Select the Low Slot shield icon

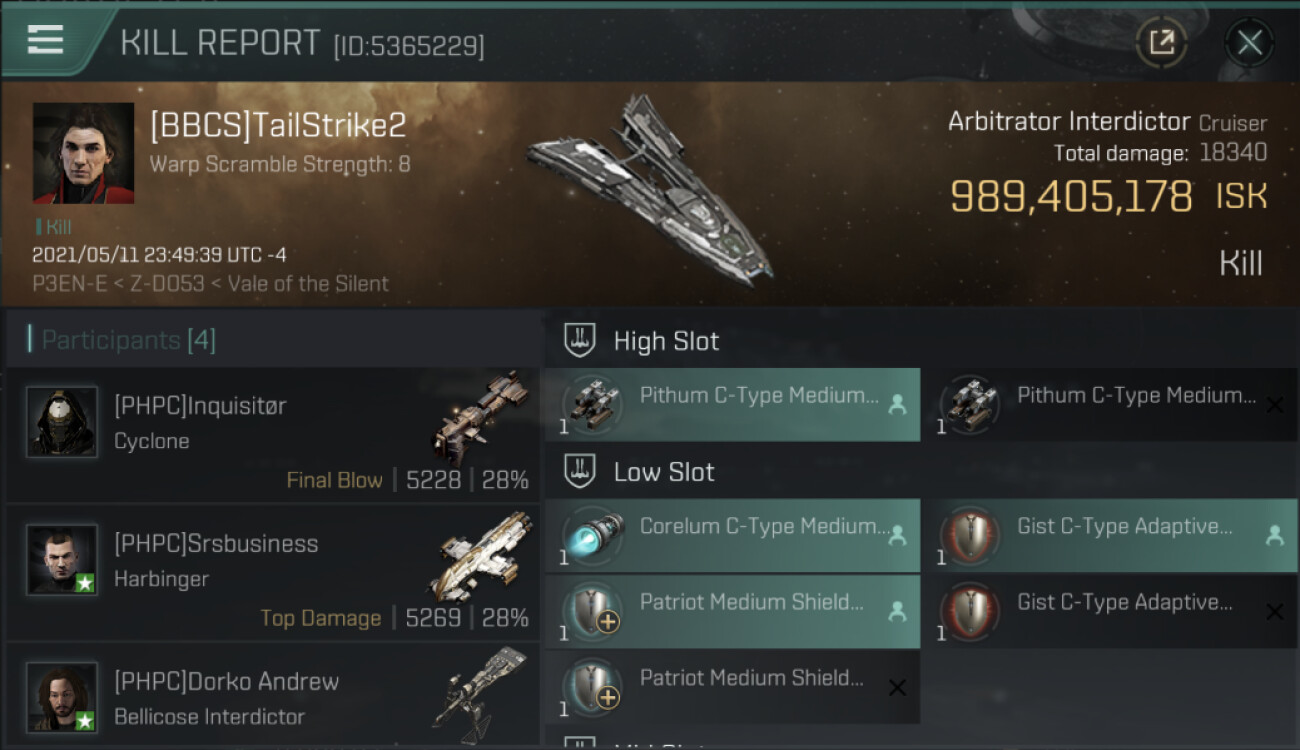(x=580, y=472)
